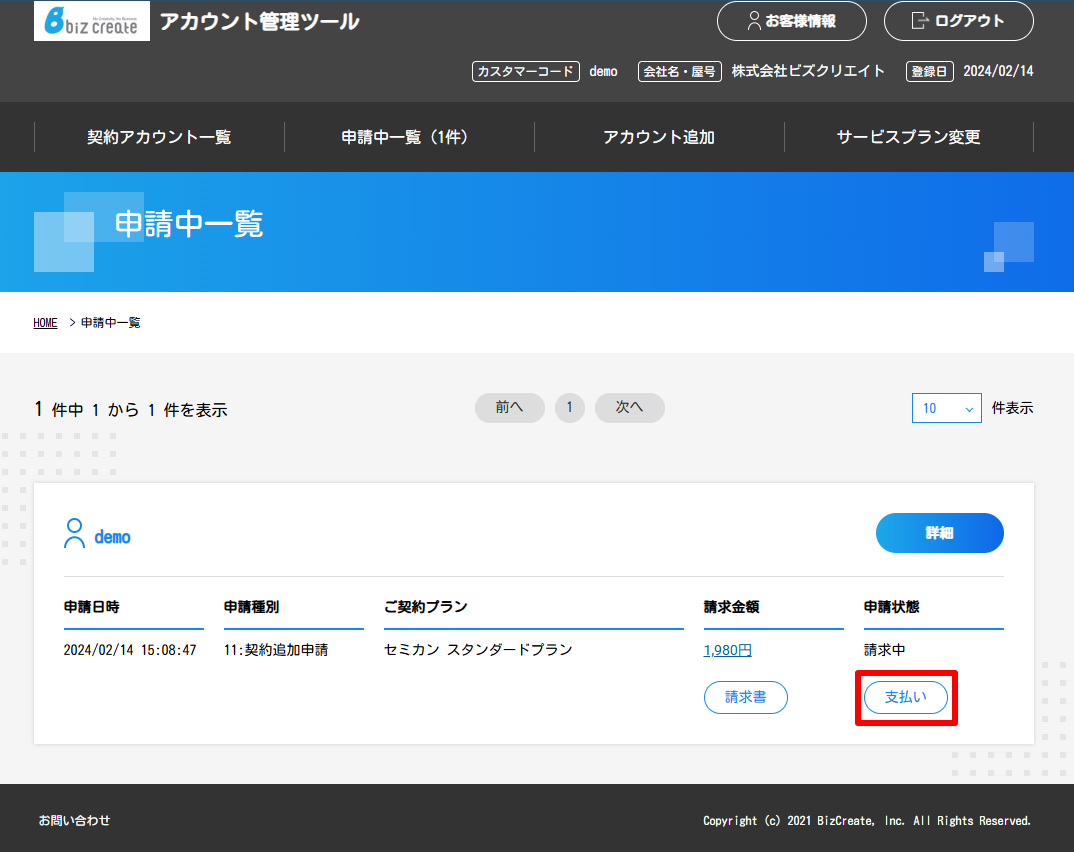Select text 11:契約追加申請
This screenshot has height=852, width=1074.
click(x=276, y=650)
